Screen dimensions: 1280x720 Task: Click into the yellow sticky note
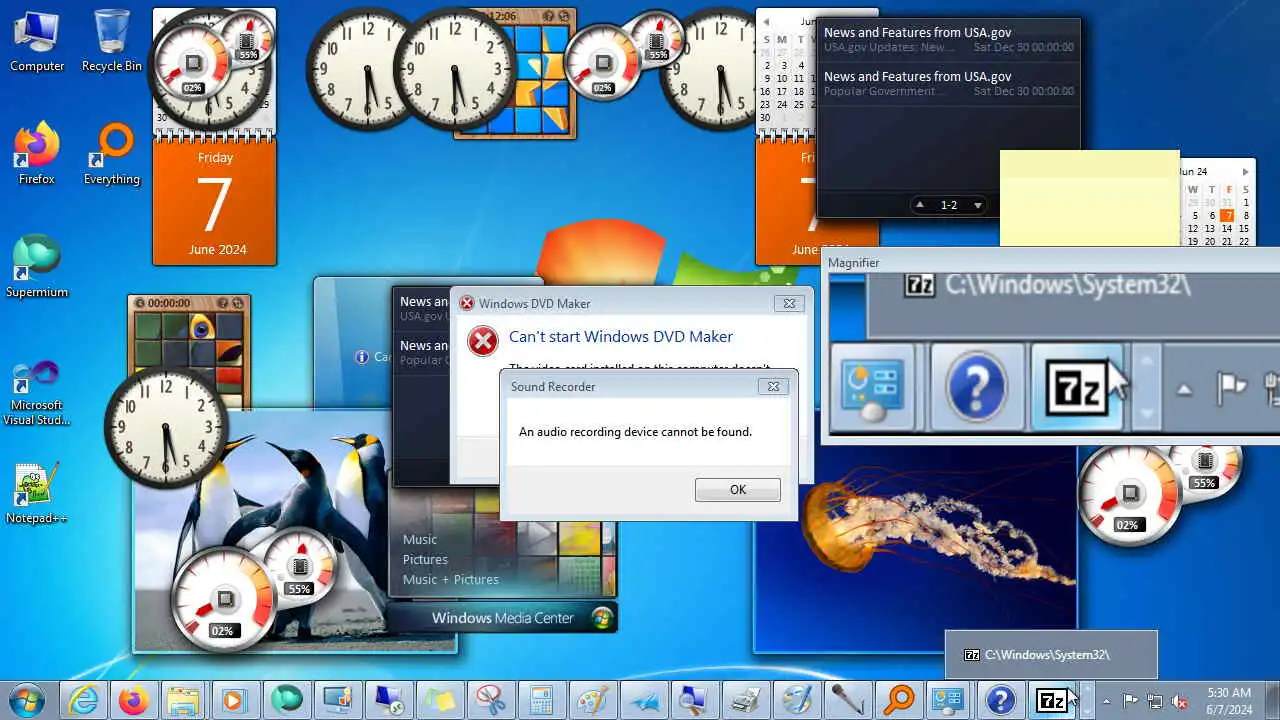(x=1089, y=197)
